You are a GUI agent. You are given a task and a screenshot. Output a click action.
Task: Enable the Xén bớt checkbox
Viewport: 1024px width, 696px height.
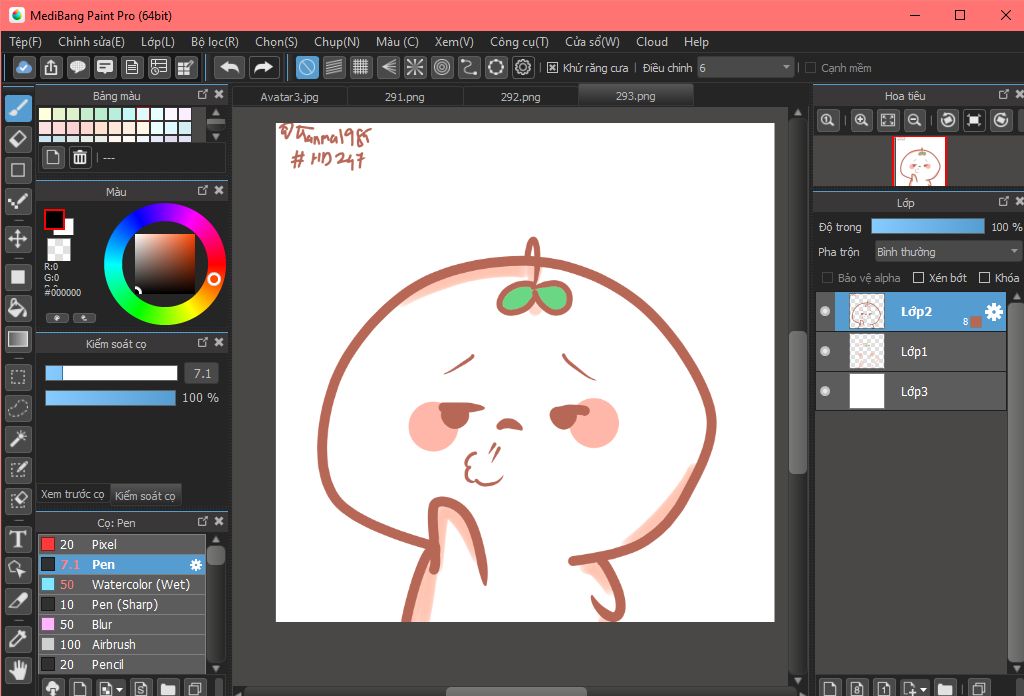pyautogui.click(x=918, y=278)
